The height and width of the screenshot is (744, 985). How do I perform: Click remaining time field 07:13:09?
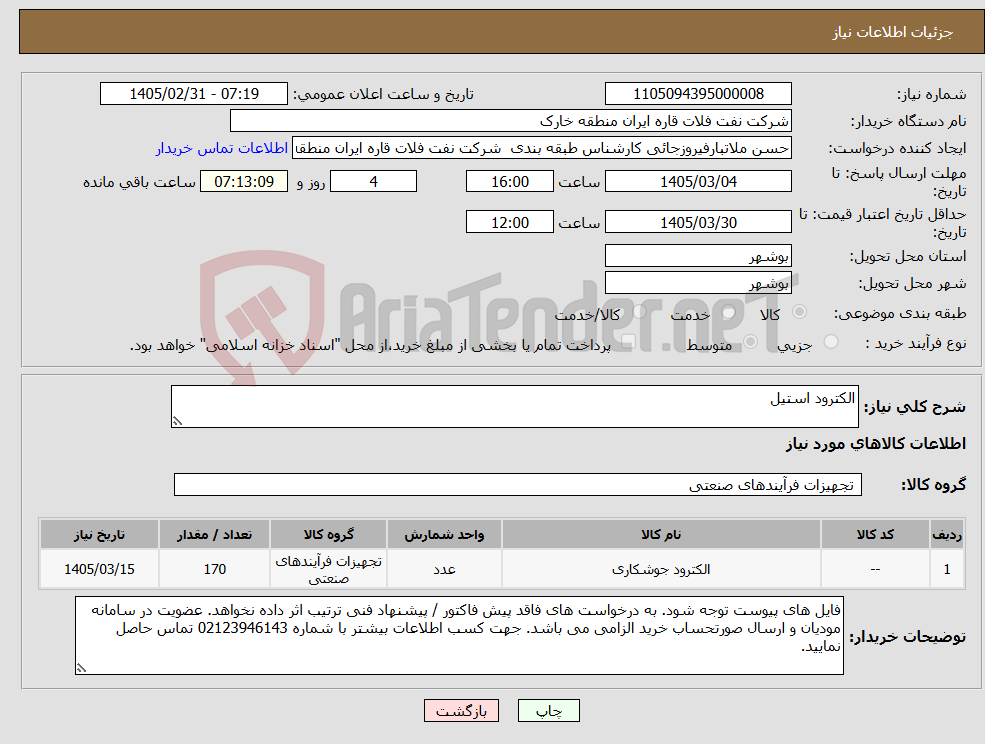pyautogui.click(x=244, y=182)
